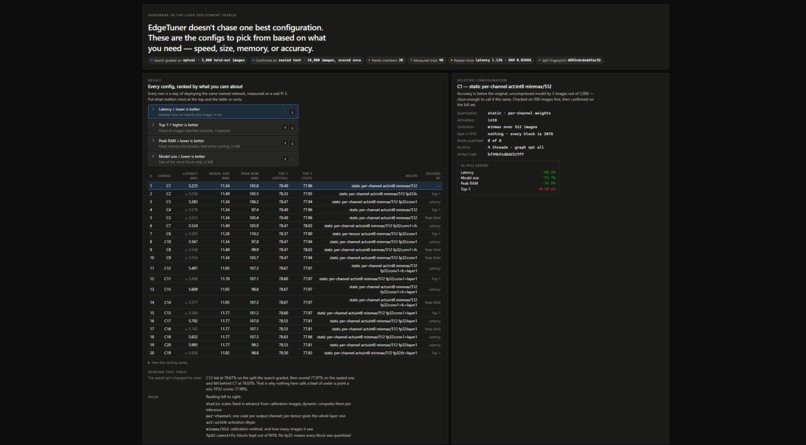Select the C4 config row in the table
Image resolution: width=806 pixels, height=445 pixels.
[x=295, y=210]
